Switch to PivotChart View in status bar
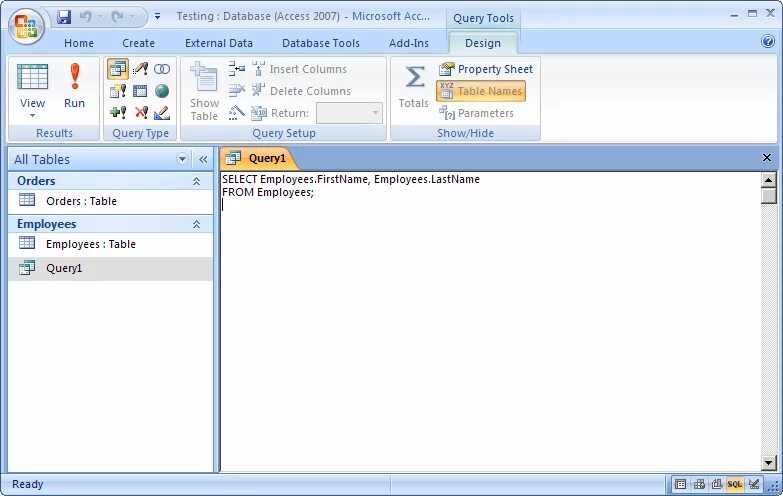 click(x=717, y=484)
